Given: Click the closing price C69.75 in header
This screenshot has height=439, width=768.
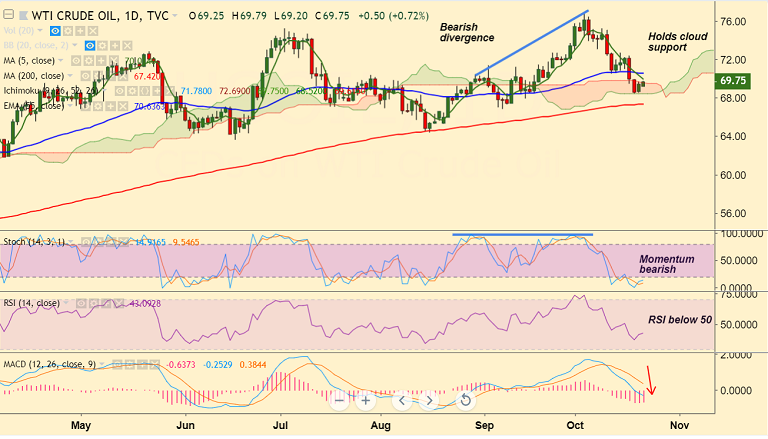Looking at the screenshot, I should 332,16.
